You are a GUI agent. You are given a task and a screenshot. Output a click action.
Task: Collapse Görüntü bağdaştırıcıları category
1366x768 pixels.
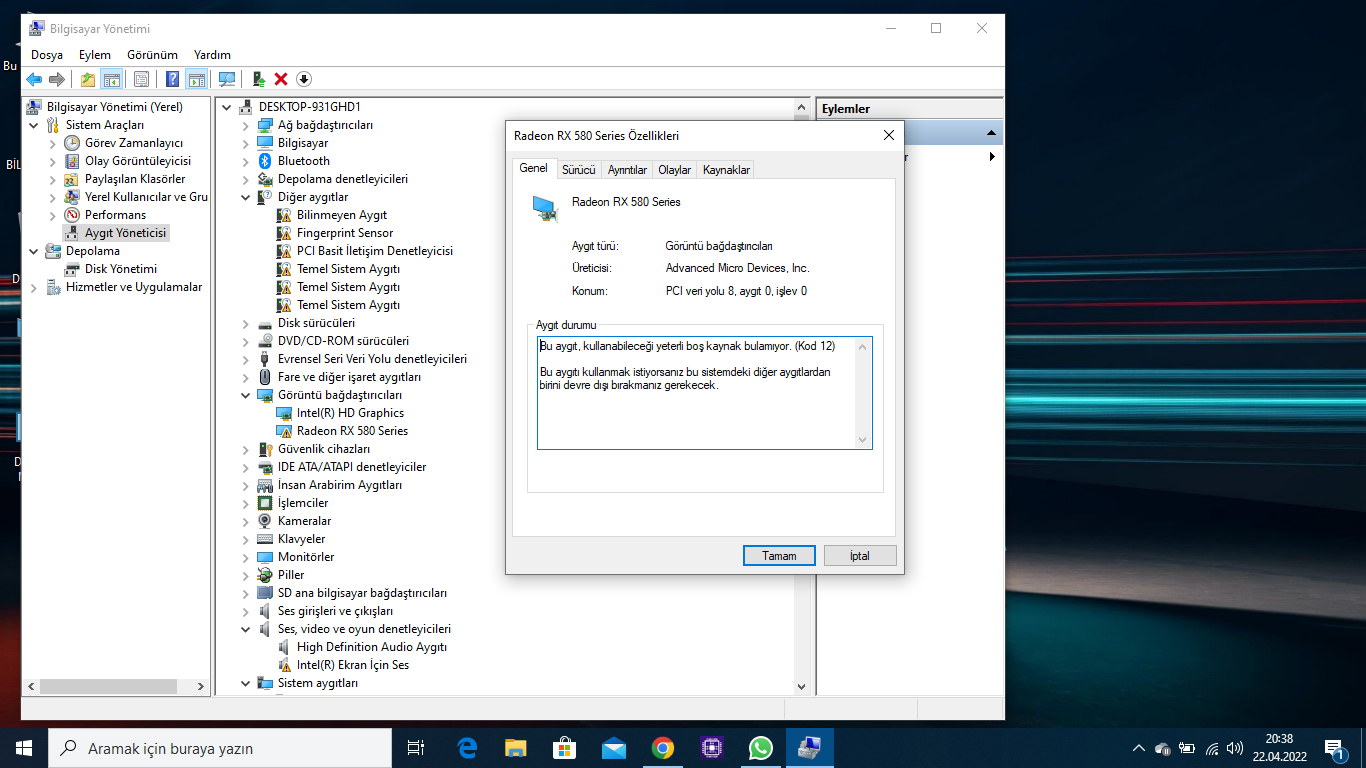pos(246,395)
